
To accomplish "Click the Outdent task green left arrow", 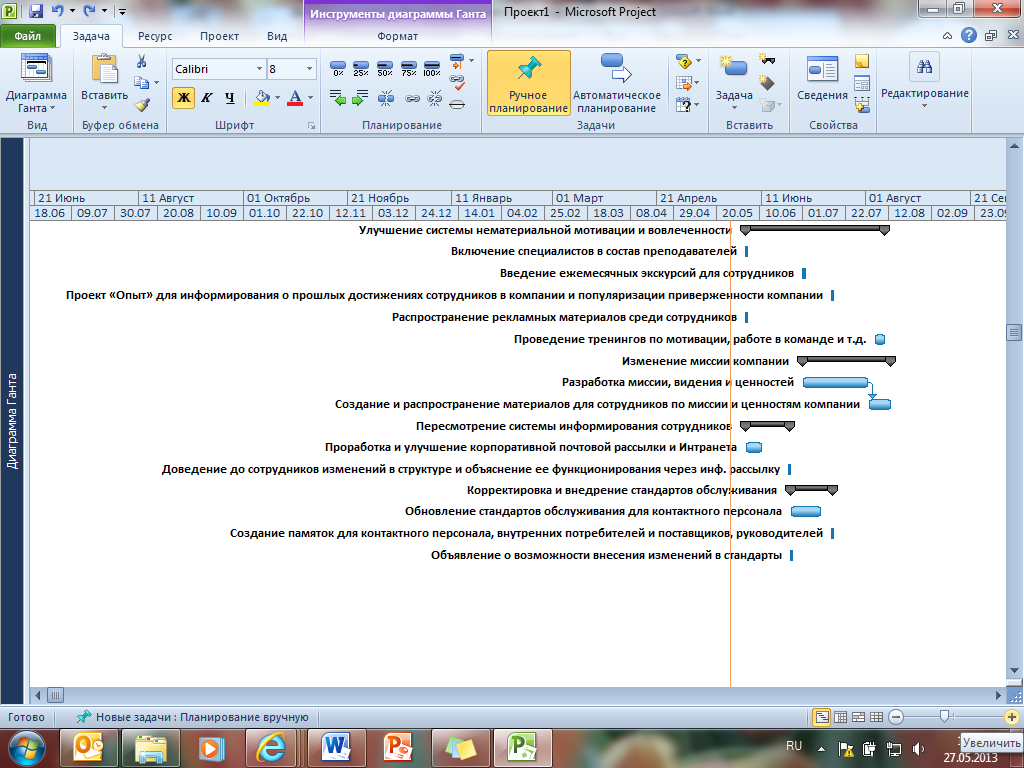I will click(339, 98).
